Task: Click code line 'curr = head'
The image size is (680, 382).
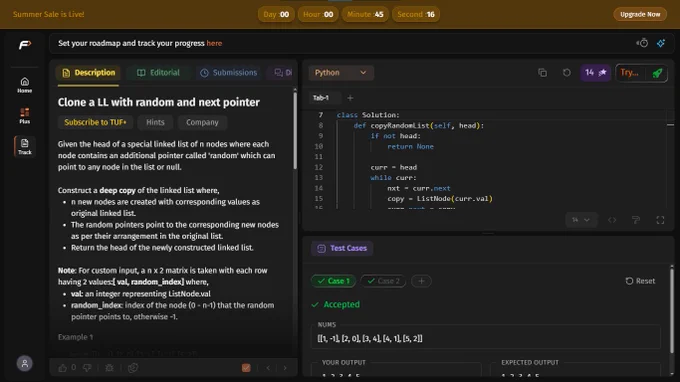Action: pyautogui.click(x=393, y=167)
